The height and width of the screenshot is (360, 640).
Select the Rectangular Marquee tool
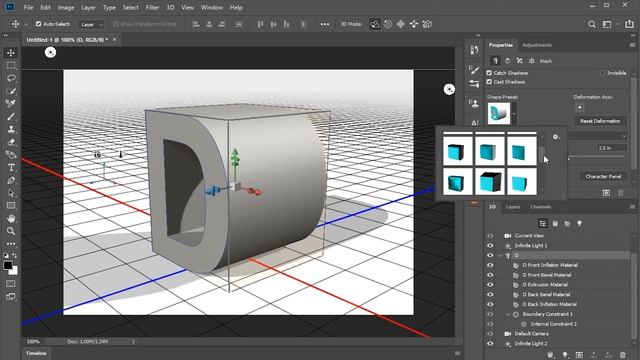point(11,65)
